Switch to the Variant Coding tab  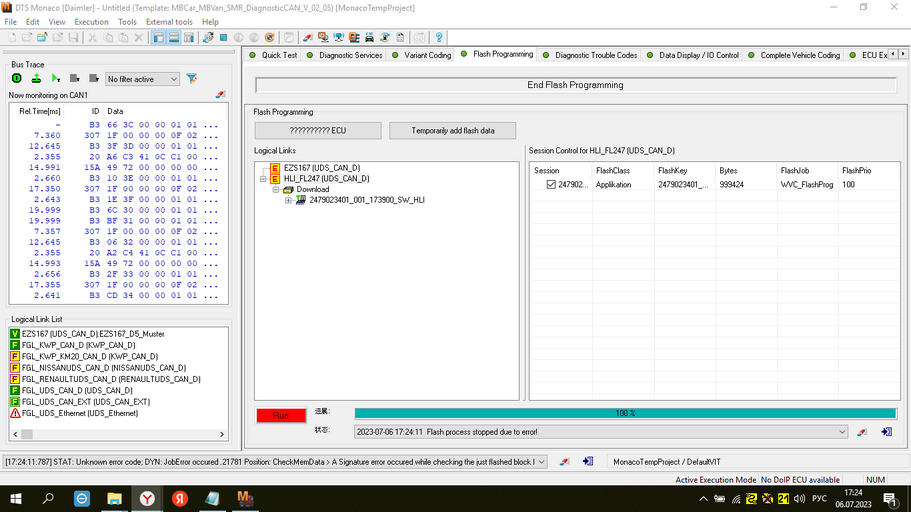[x=422, y=55]
